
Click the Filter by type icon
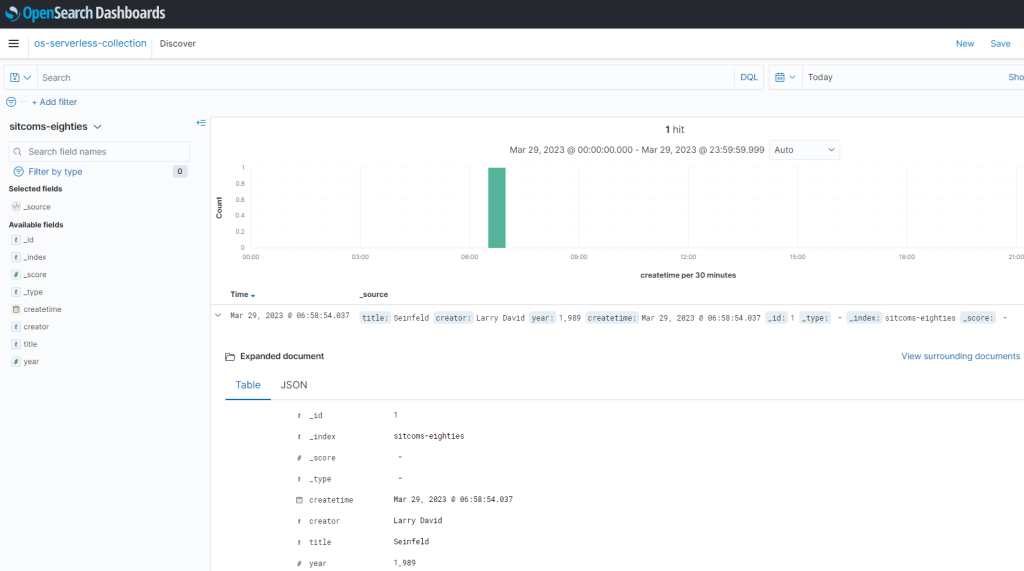point(18,171)
